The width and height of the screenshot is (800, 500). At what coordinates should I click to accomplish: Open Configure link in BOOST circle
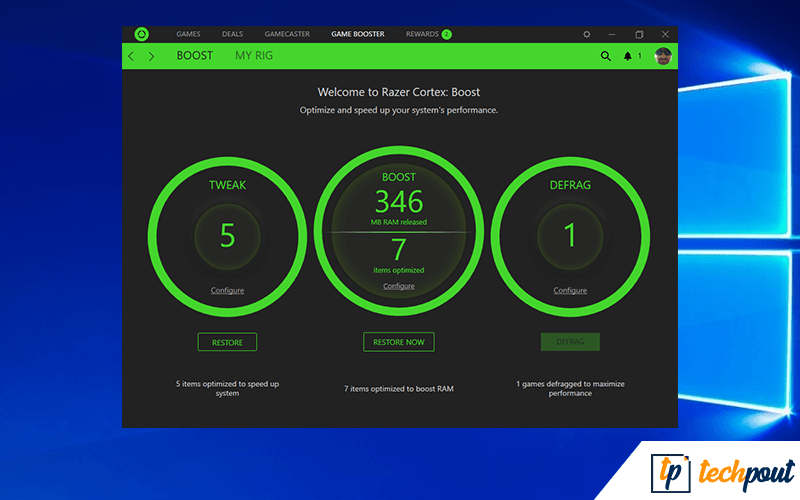click(x=398, y=286)
